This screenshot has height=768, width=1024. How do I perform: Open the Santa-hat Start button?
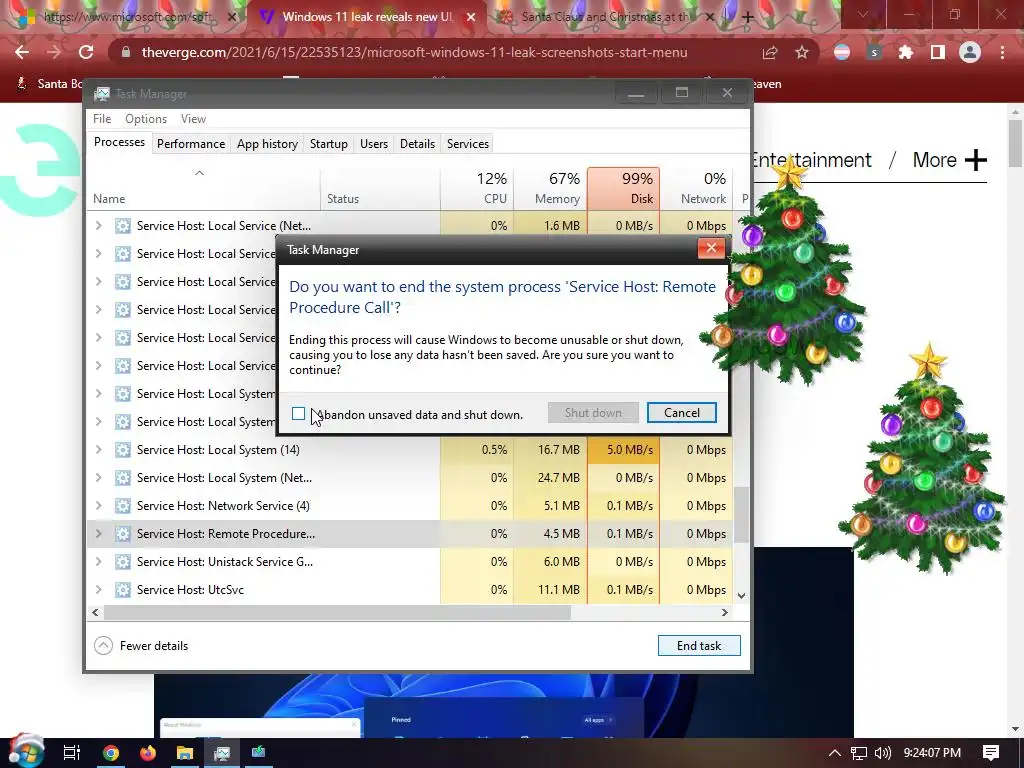[x=26, y=751]
